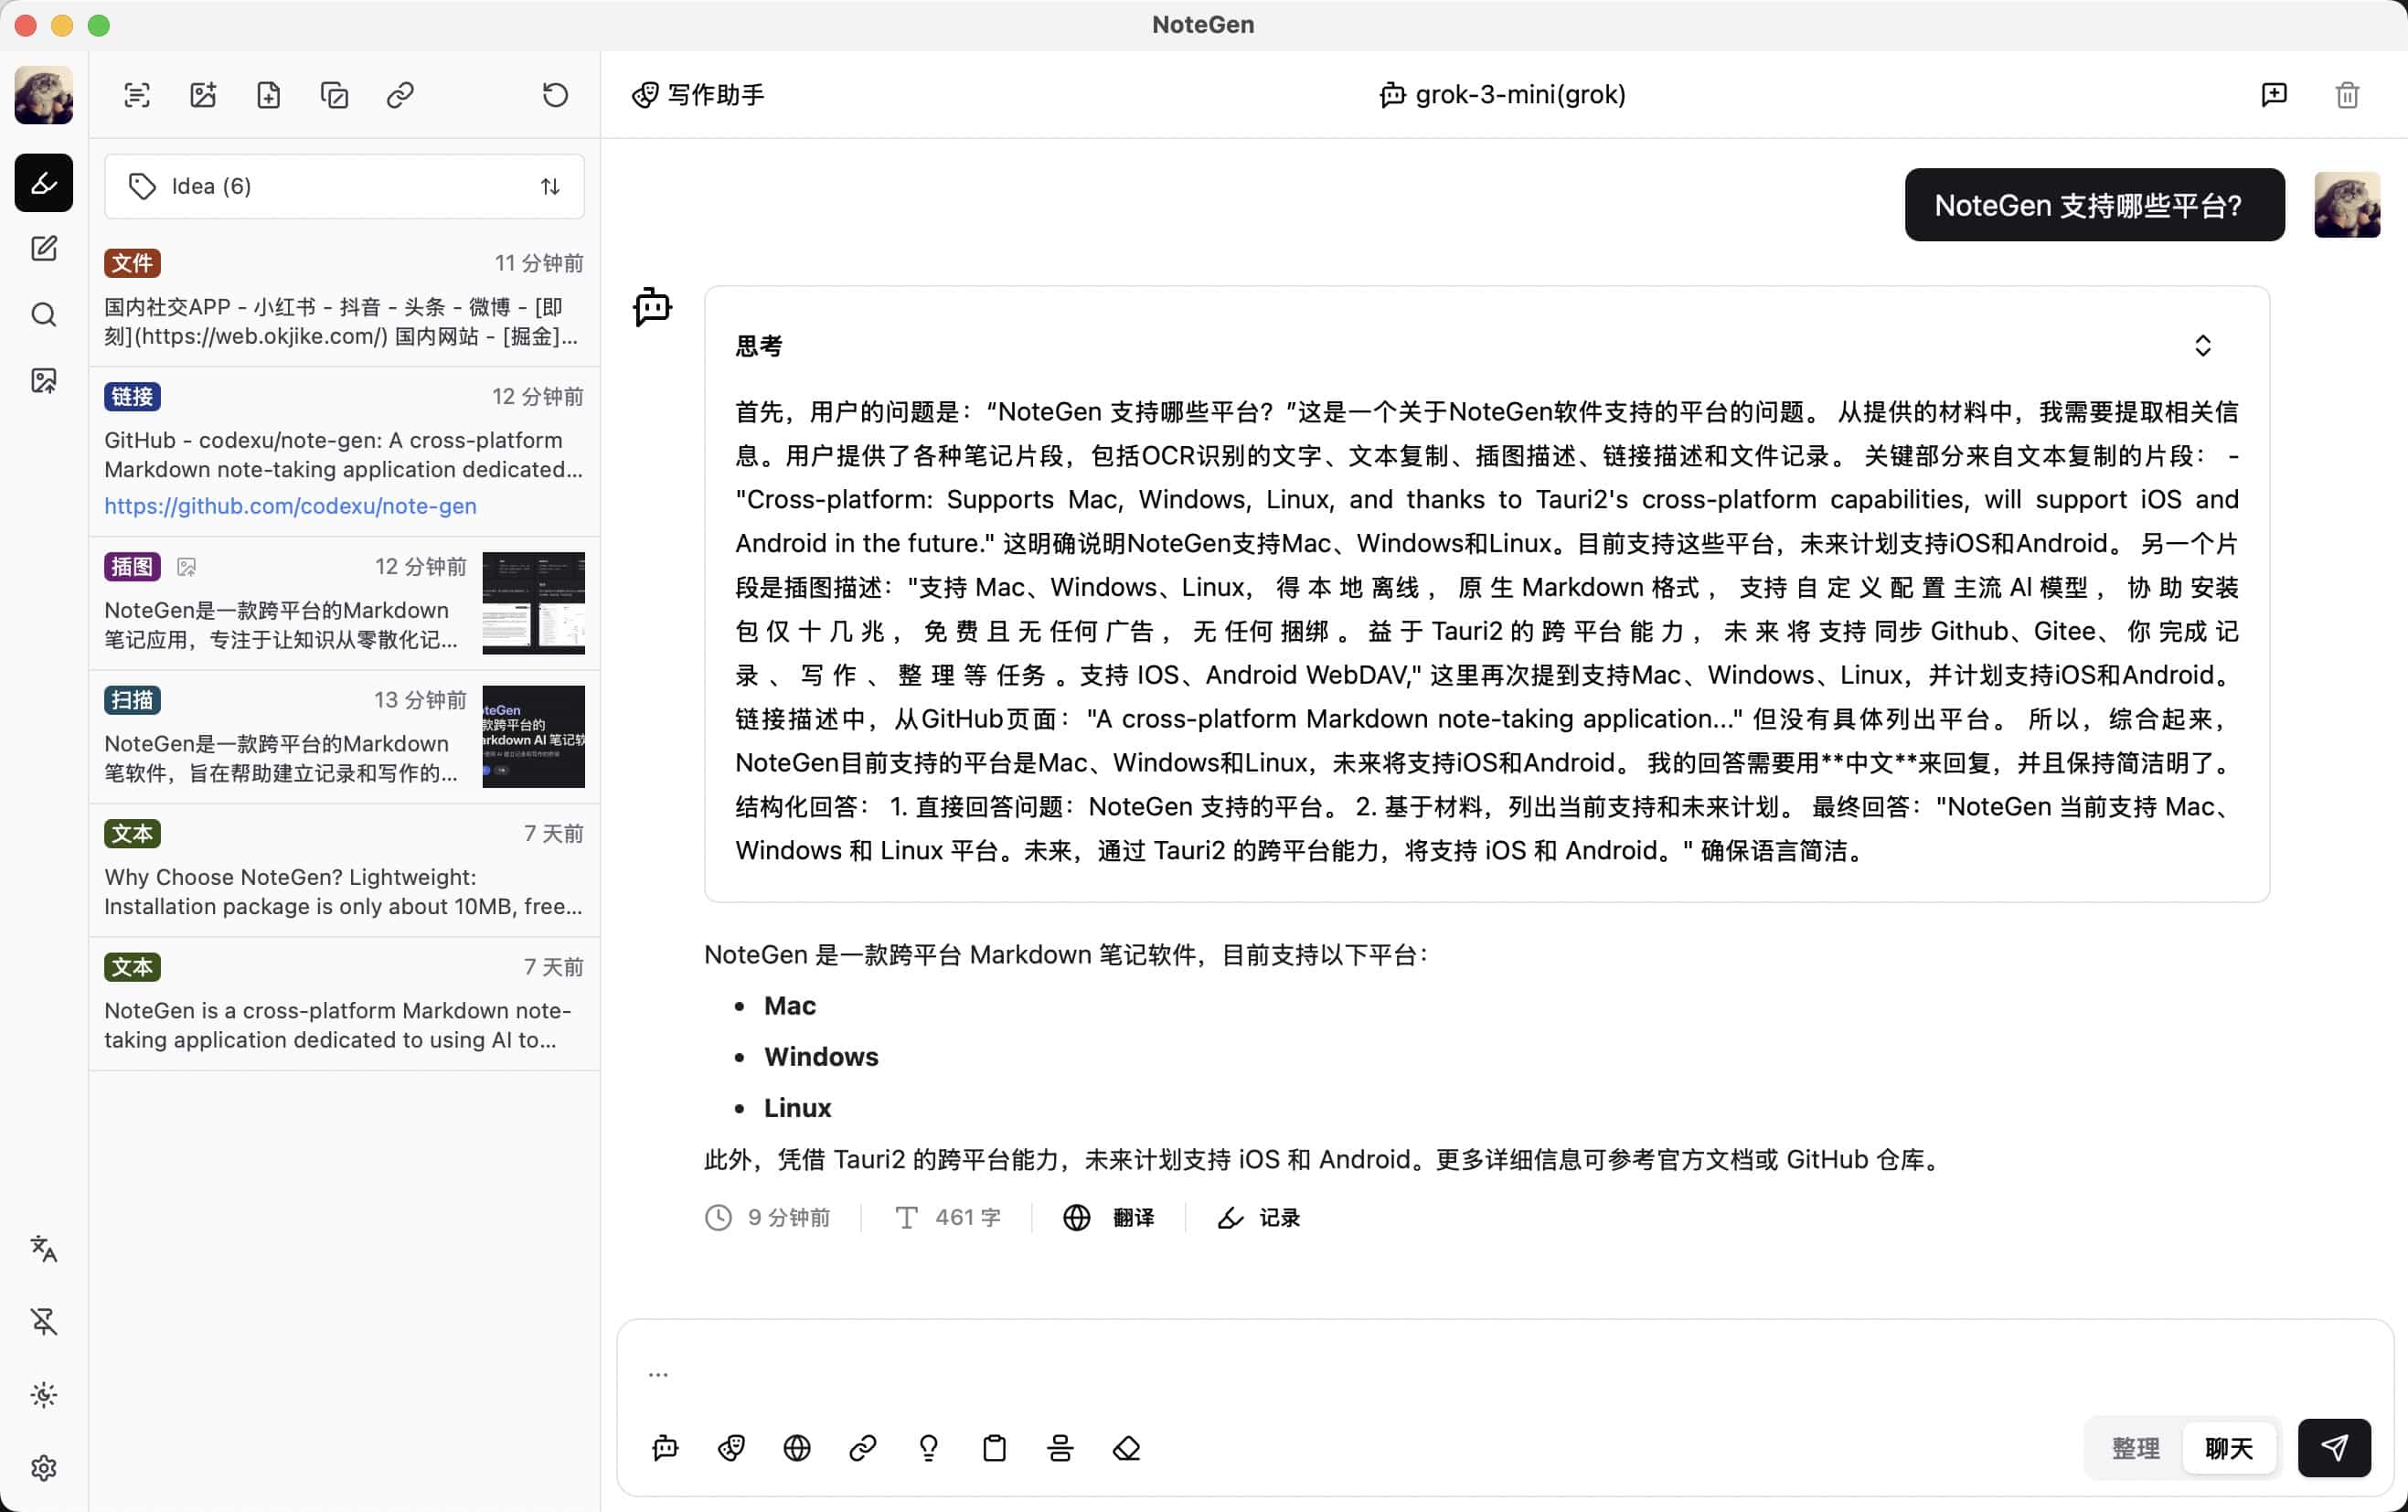The width and height of the screenshot is (2408, 1512).
Task: Open the note-gen GitHub link
Action: coord(289,507)
